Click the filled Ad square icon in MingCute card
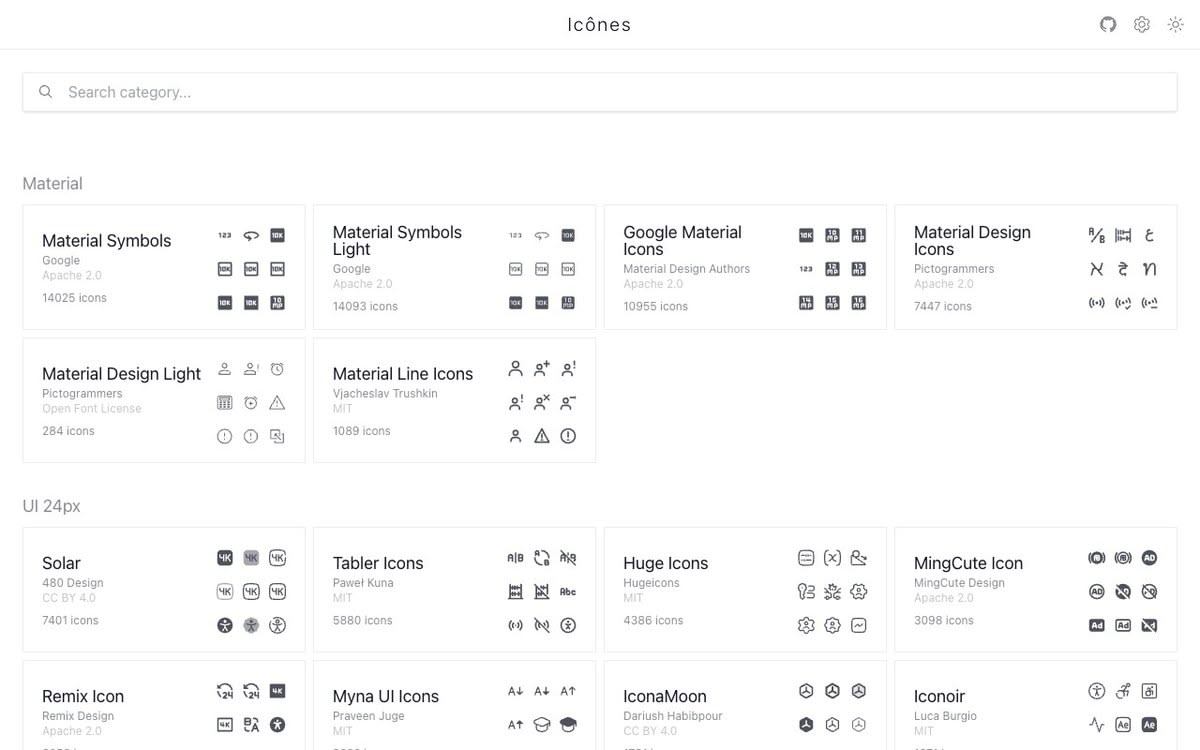This screenshot has width=1200, height=750. [x=1097, y=625]
